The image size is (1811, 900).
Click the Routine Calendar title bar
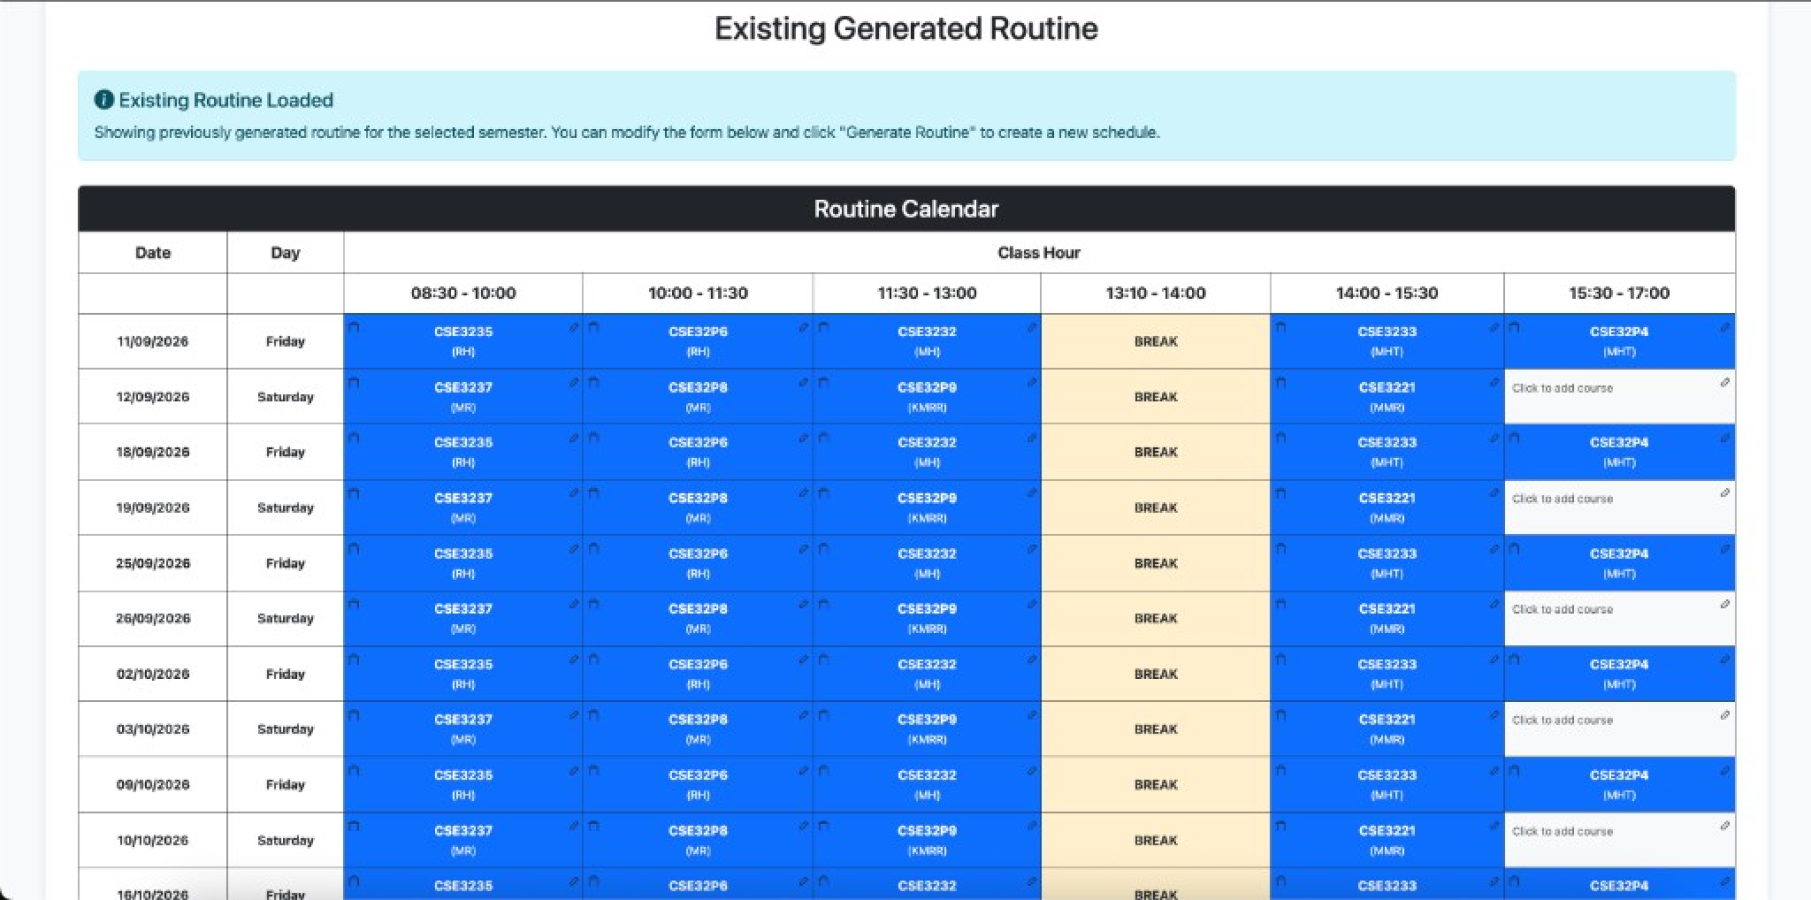point(906,209)
